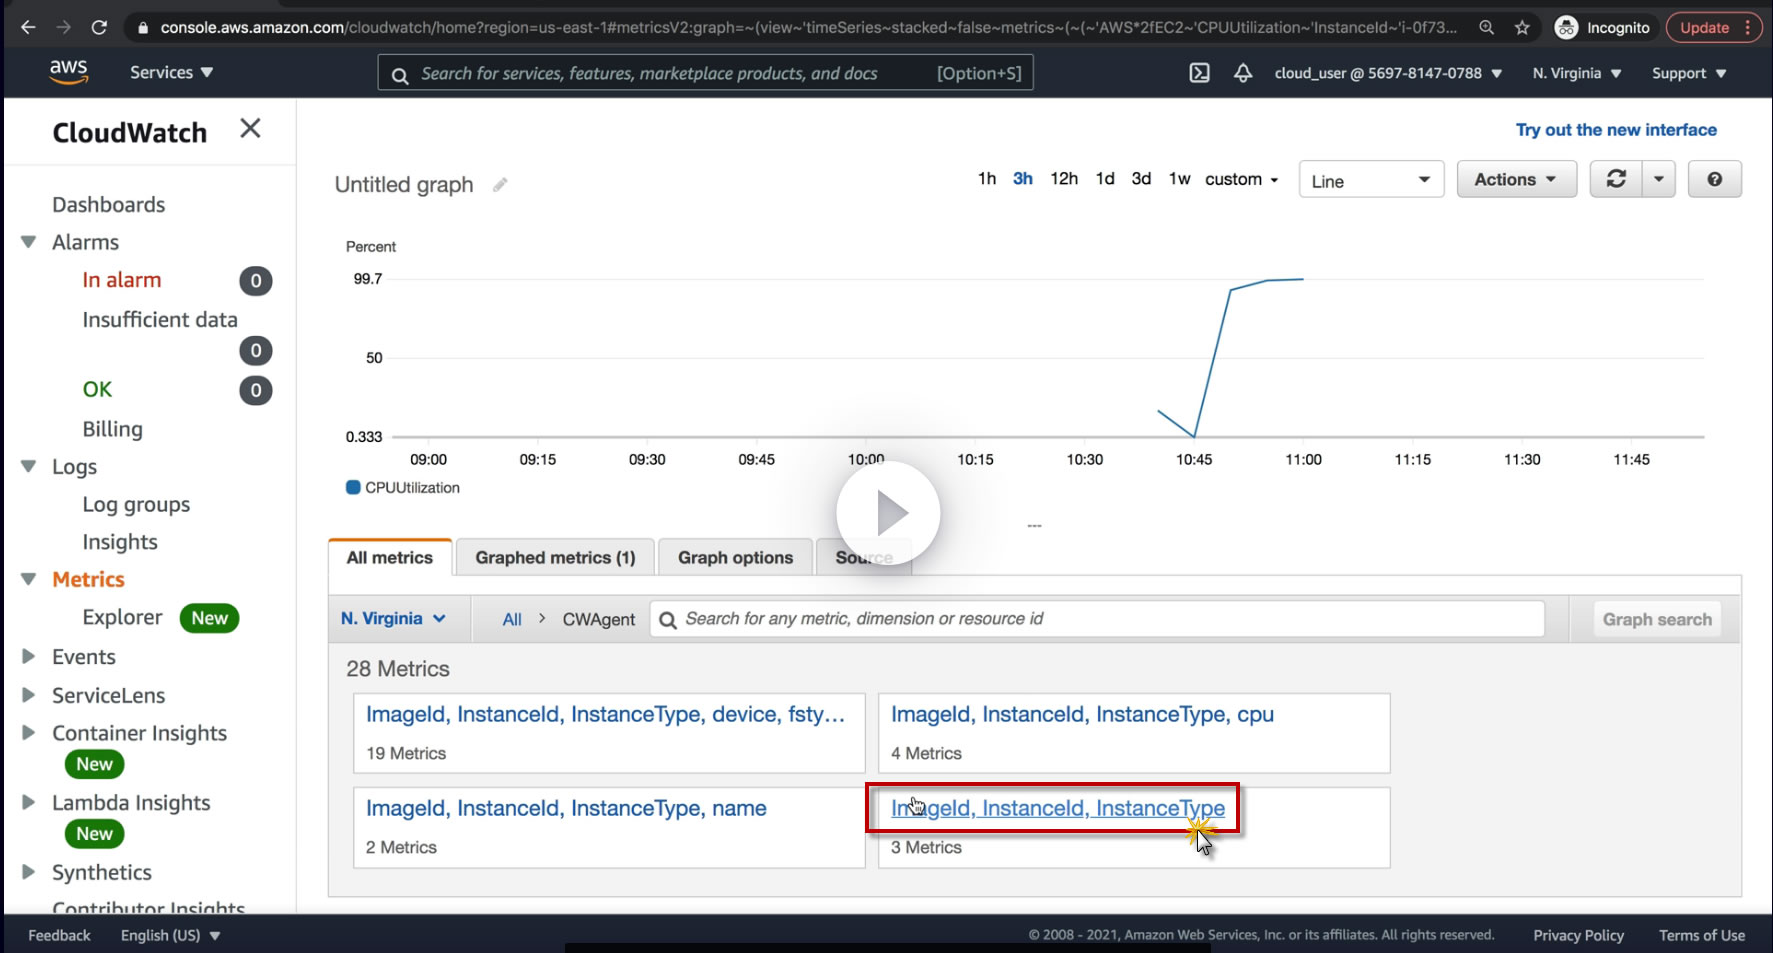Click the AWS logo home icon
Screen dimensions: 1773x953
[x=68, y=72]
